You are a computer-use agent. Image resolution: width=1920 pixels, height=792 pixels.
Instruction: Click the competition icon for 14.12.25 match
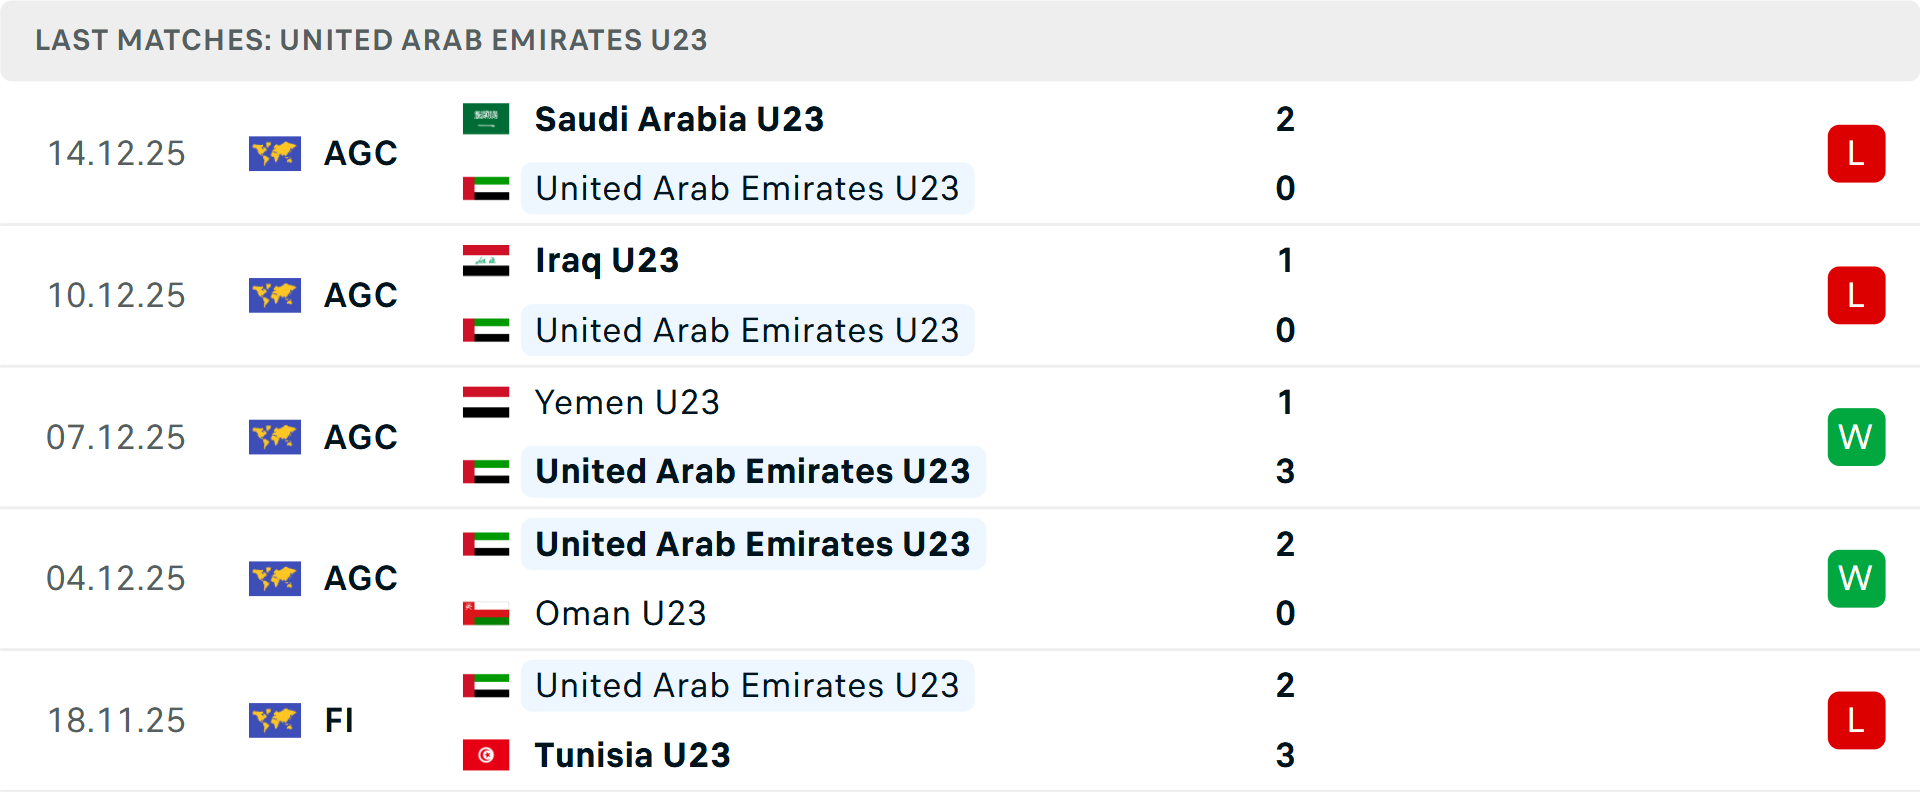(x=275, y=154)
